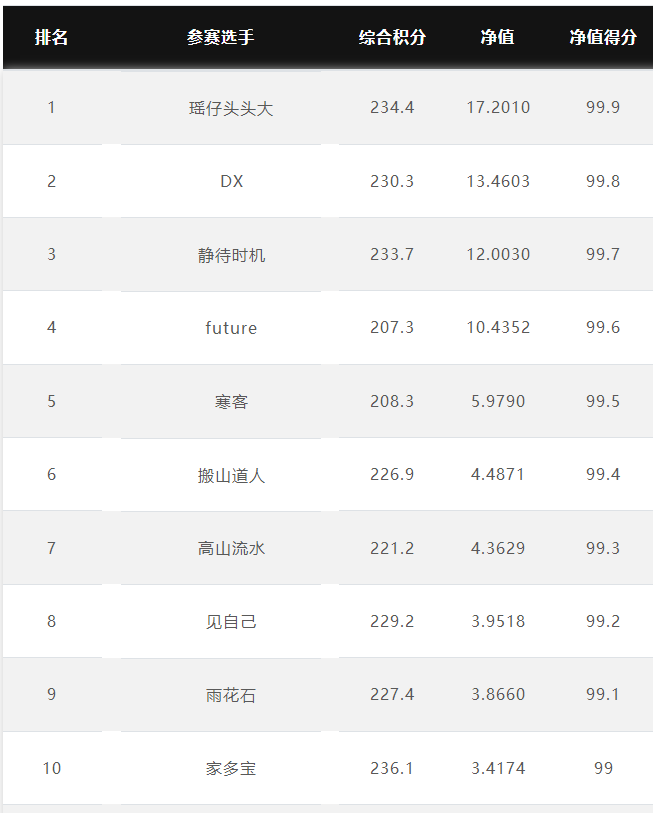Select contestant 瑶仔头头大
This screenshot has width=653, height=813.
pos(231,108)
